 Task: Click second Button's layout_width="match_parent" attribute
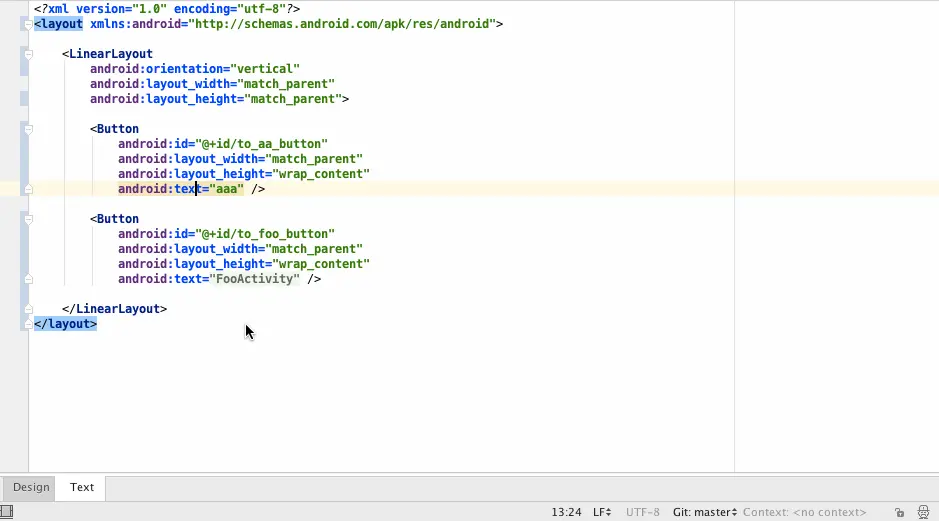[240, 249]
